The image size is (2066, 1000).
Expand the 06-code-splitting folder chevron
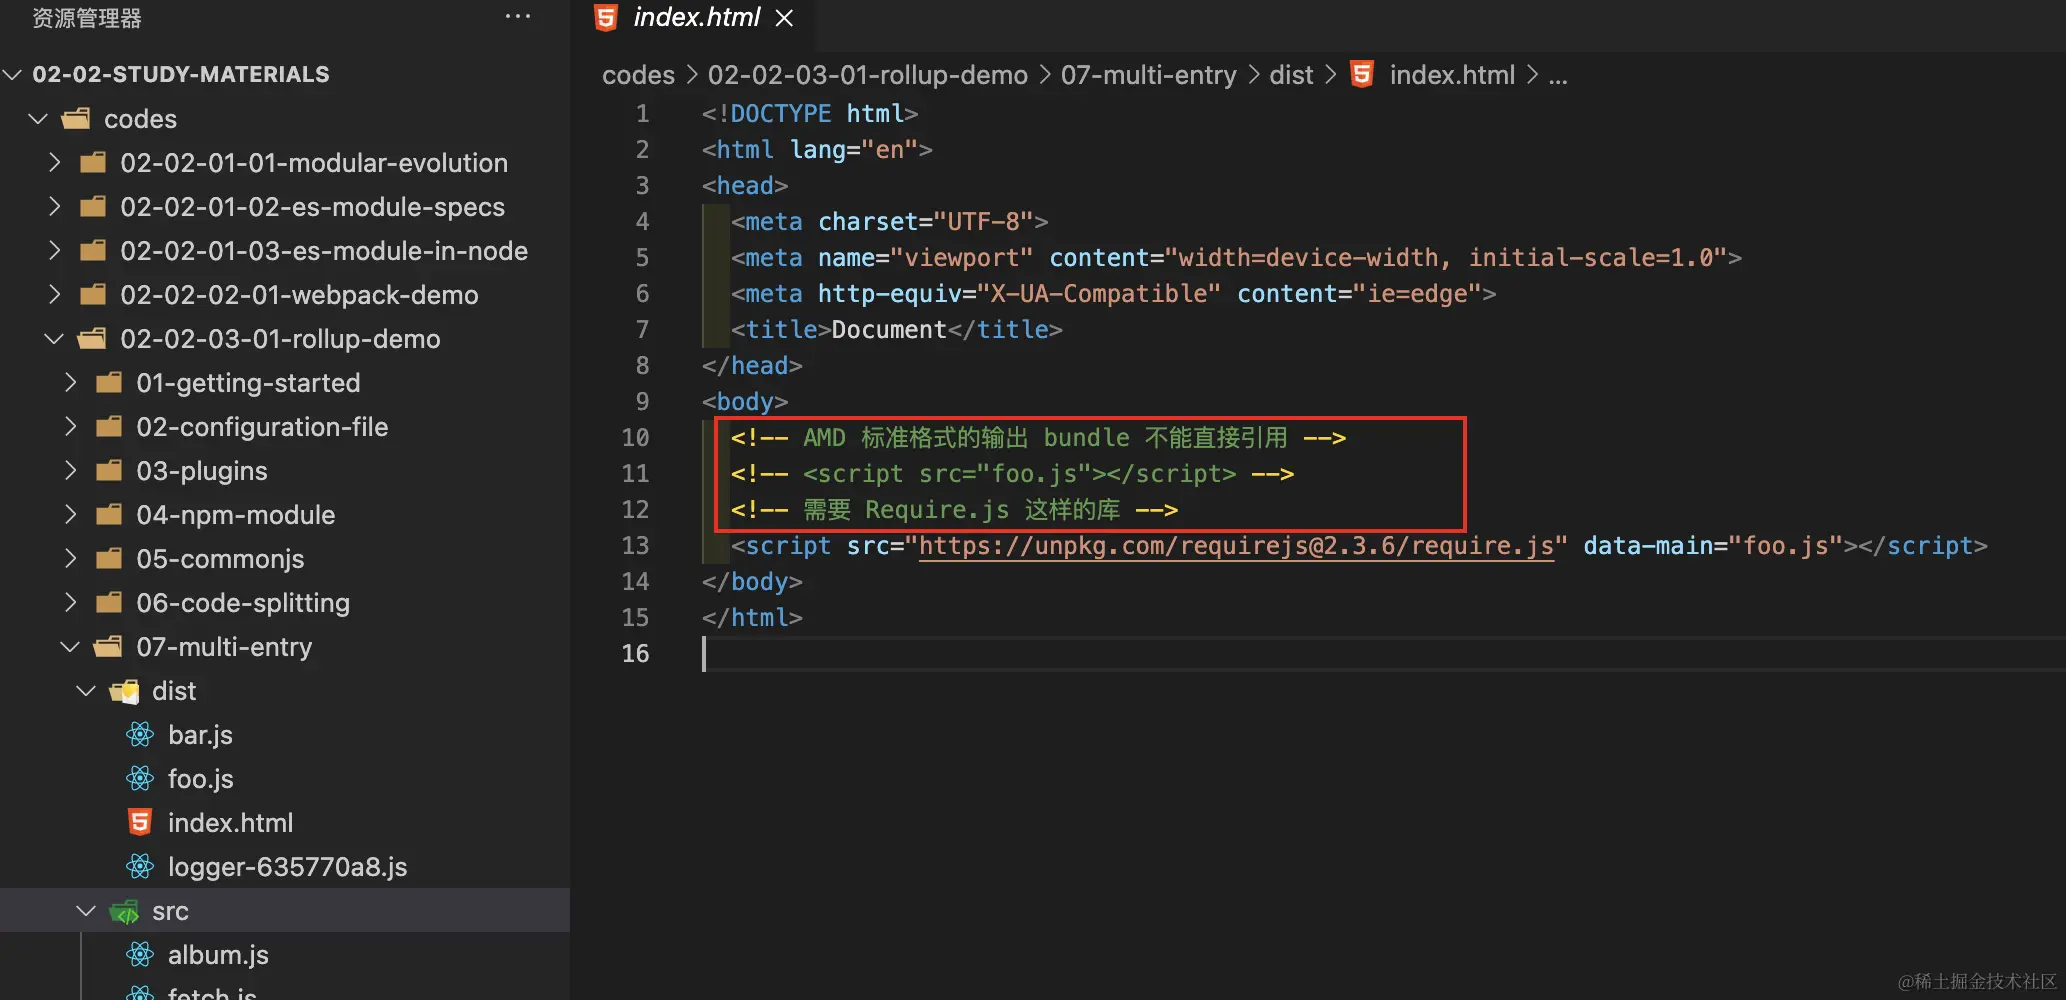[71, 603]
